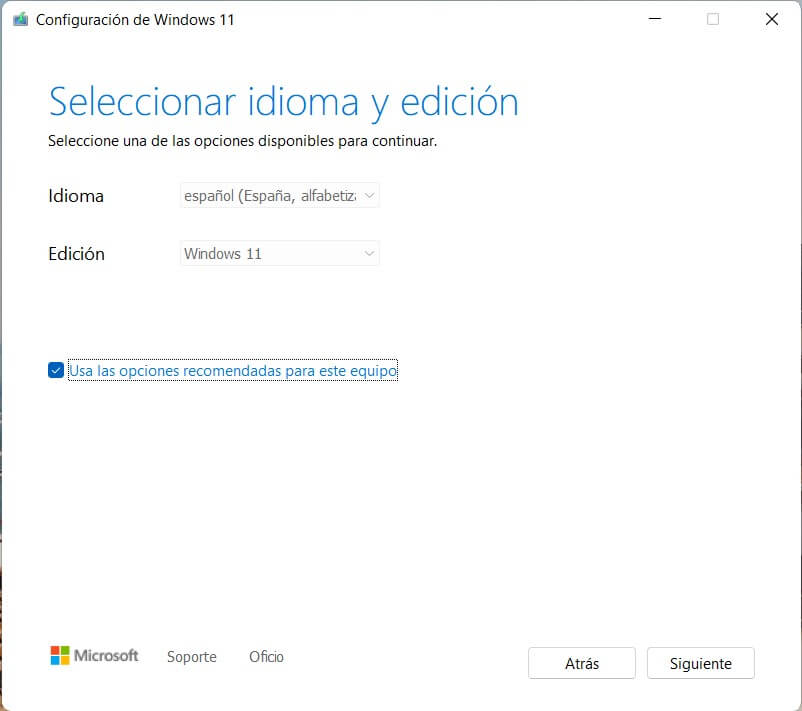
Task: Go back with the Atrás button
Action: click(582, 663)
